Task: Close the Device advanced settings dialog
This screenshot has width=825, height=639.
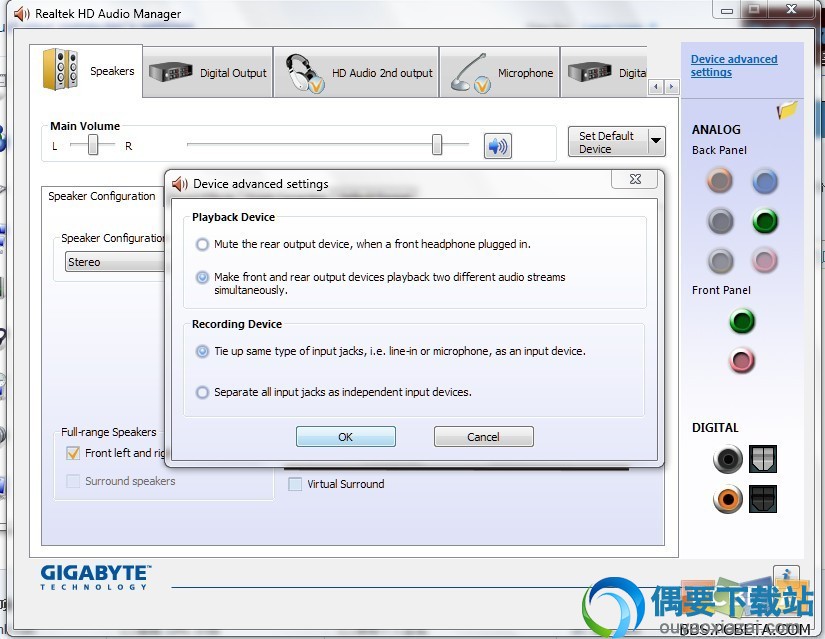Action: pos(635,179)
